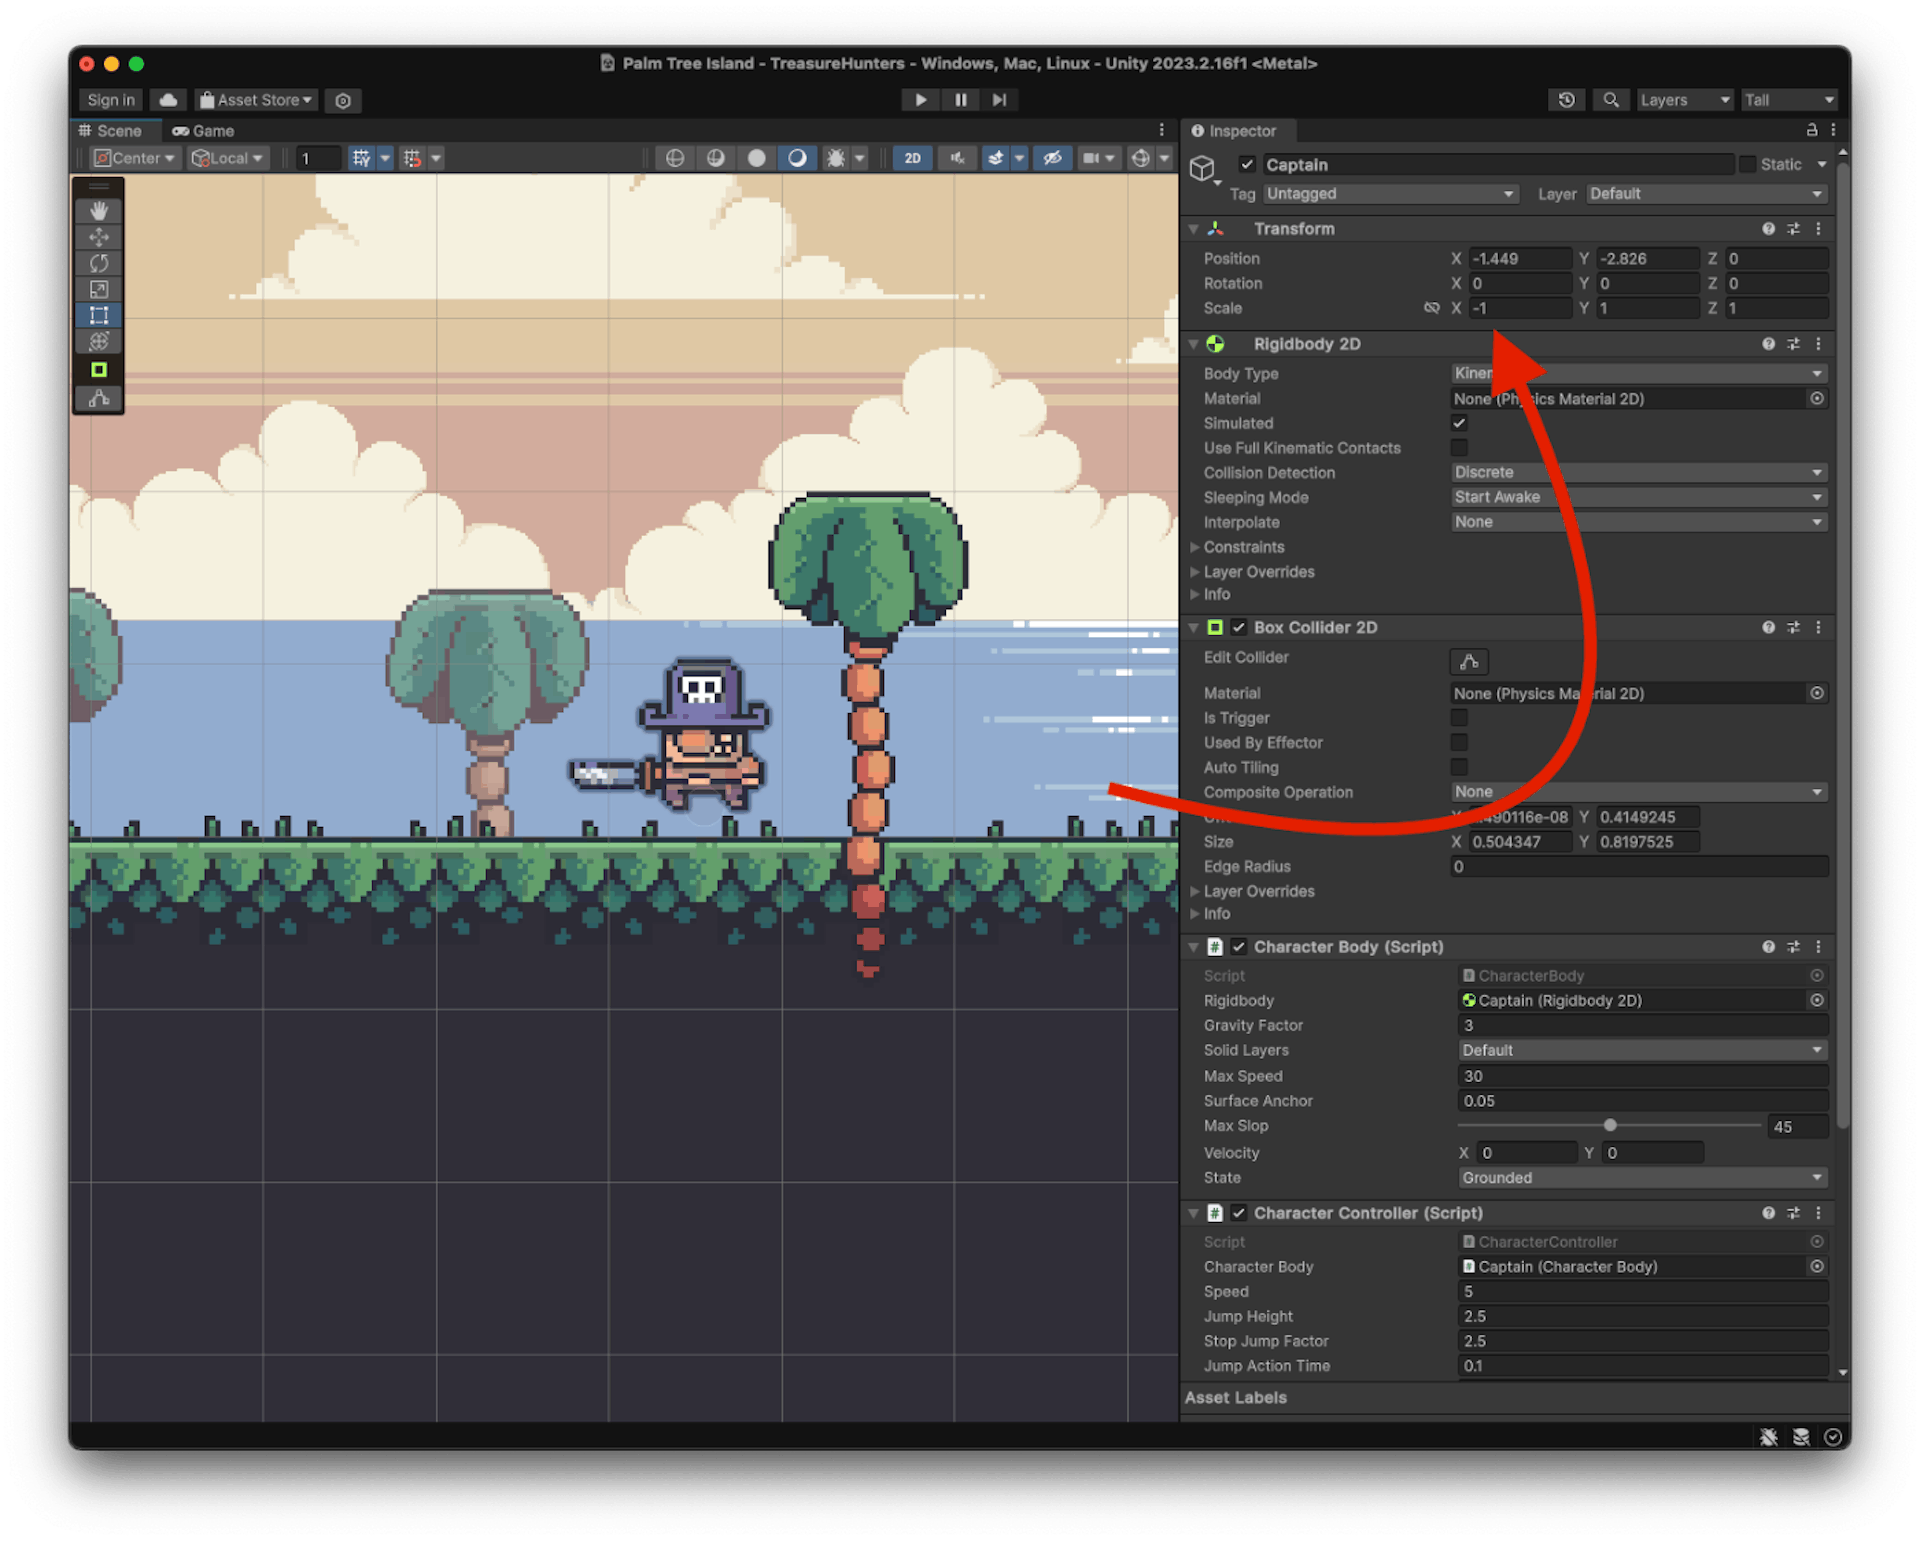Switch to the Game tab

coord(203,131)
